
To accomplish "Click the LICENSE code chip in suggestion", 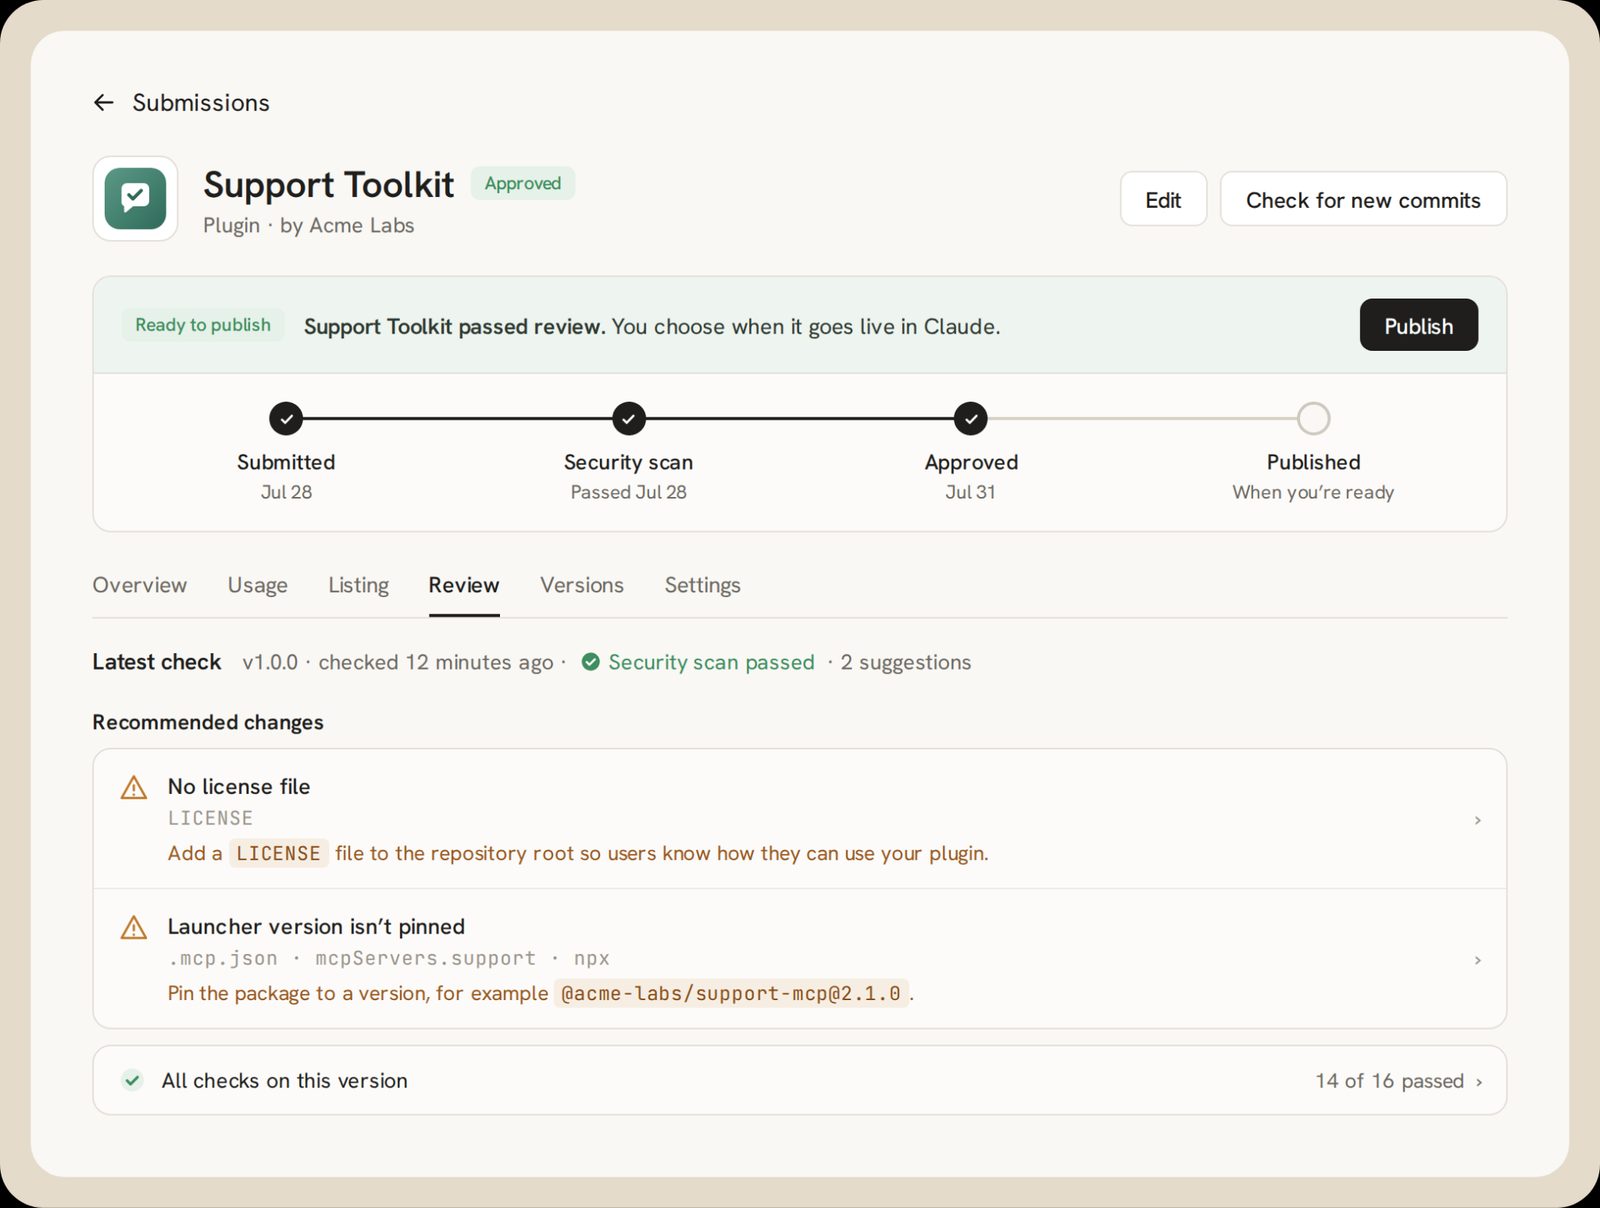I will tap(278, 853).
